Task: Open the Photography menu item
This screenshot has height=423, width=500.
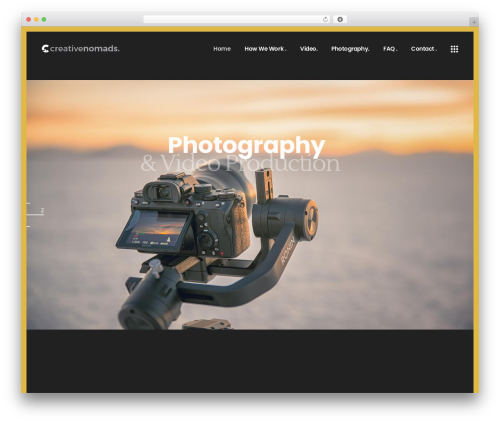Action: click(x=350, y=49)
